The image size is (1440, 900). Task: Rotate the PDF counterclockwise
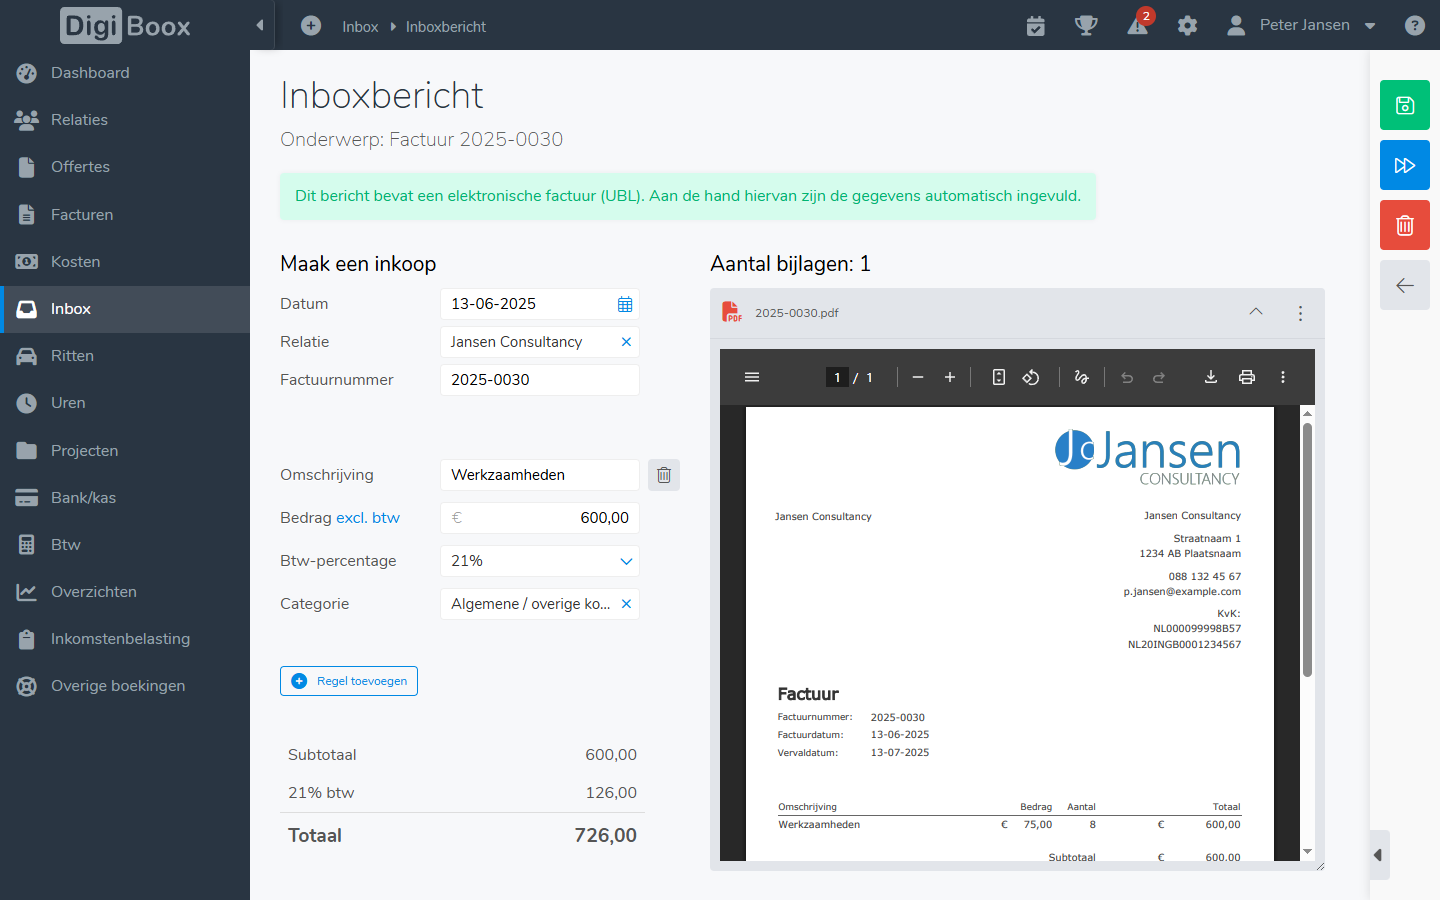point(1031,377)
